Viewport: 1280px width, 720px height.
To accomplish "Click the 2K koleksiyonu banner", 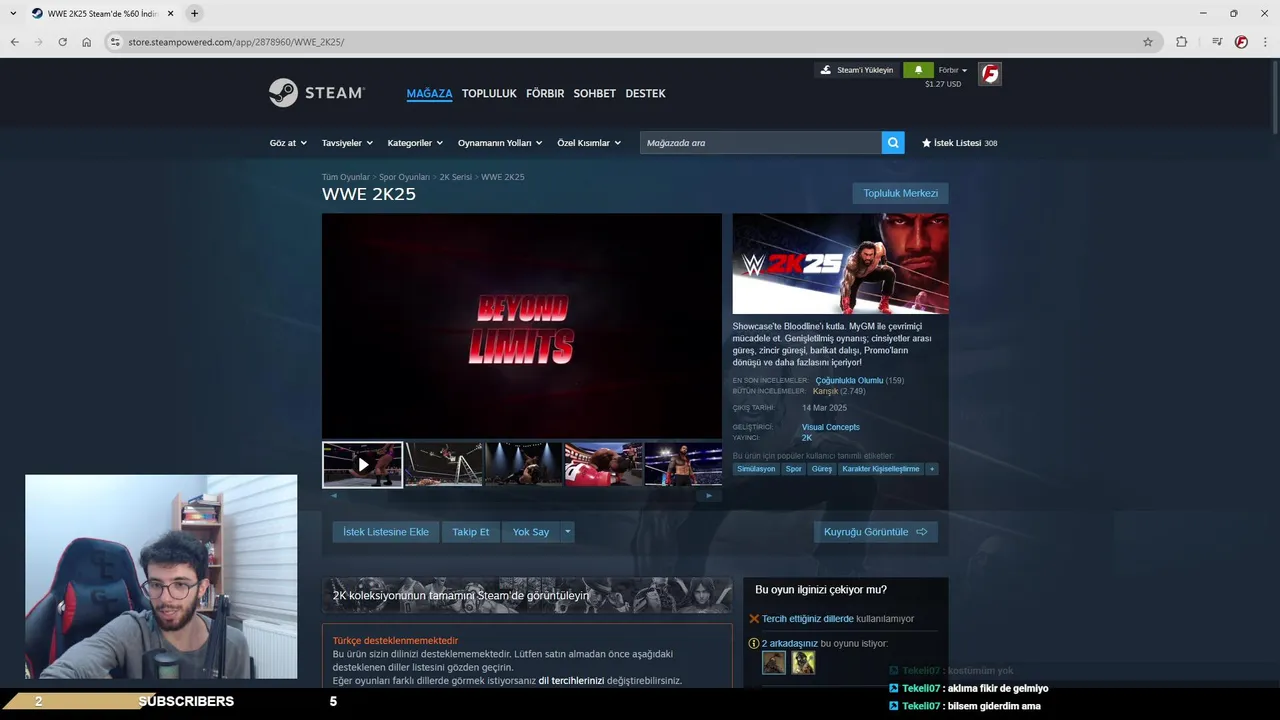I will point(527,595).
